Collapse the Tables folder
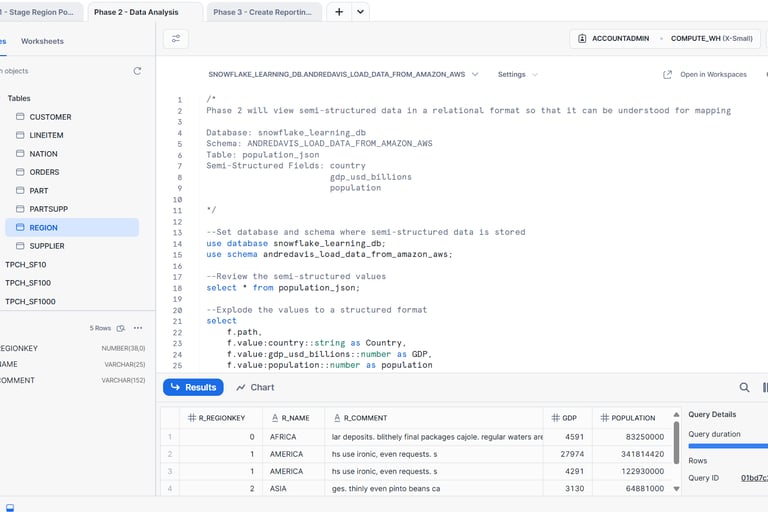The height and width of the screenshot is (512, 768). point(19,98)
